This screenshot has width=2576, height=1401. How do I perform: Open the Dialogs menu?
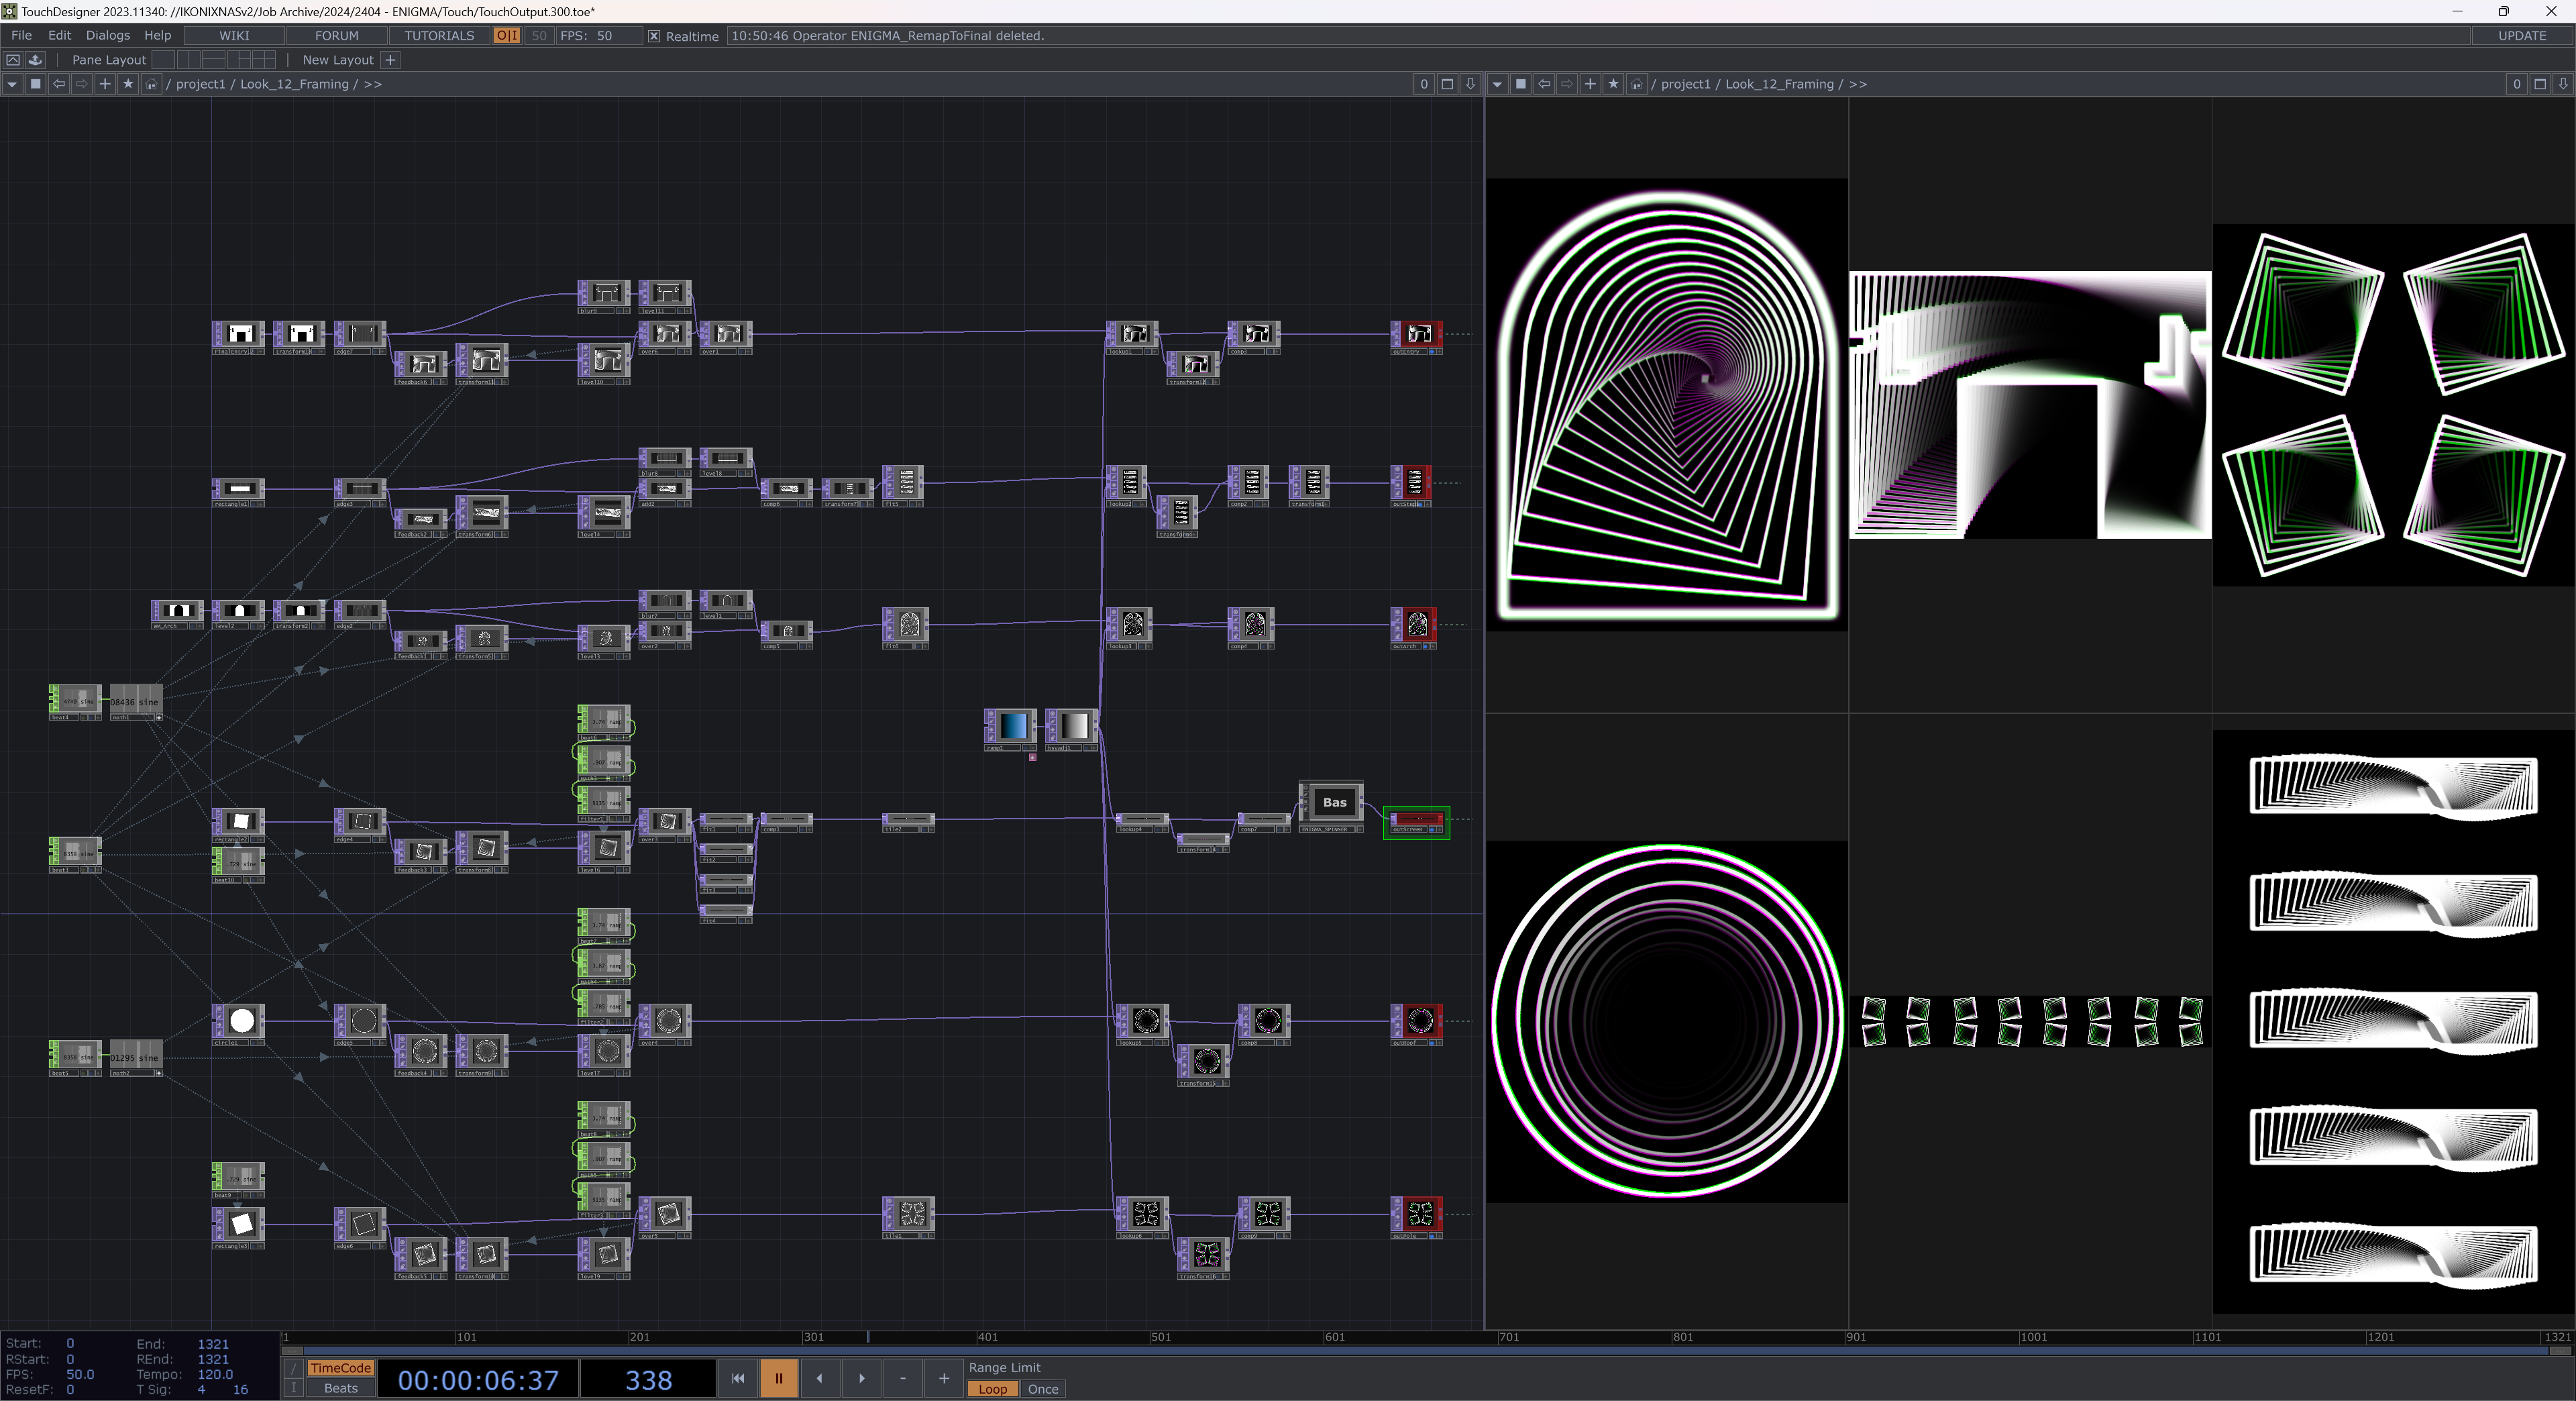coord(107,35)
